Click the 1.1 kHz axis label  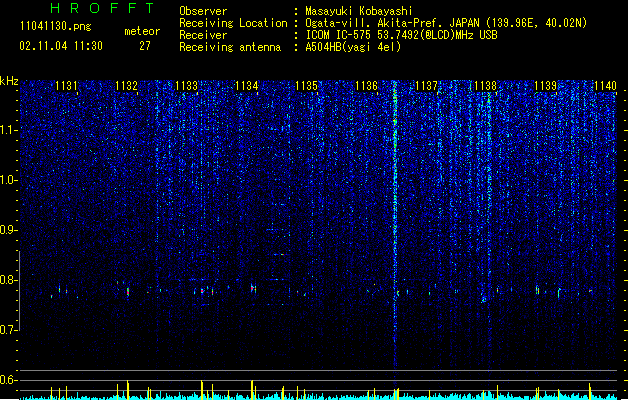click(x=9, y=130)
